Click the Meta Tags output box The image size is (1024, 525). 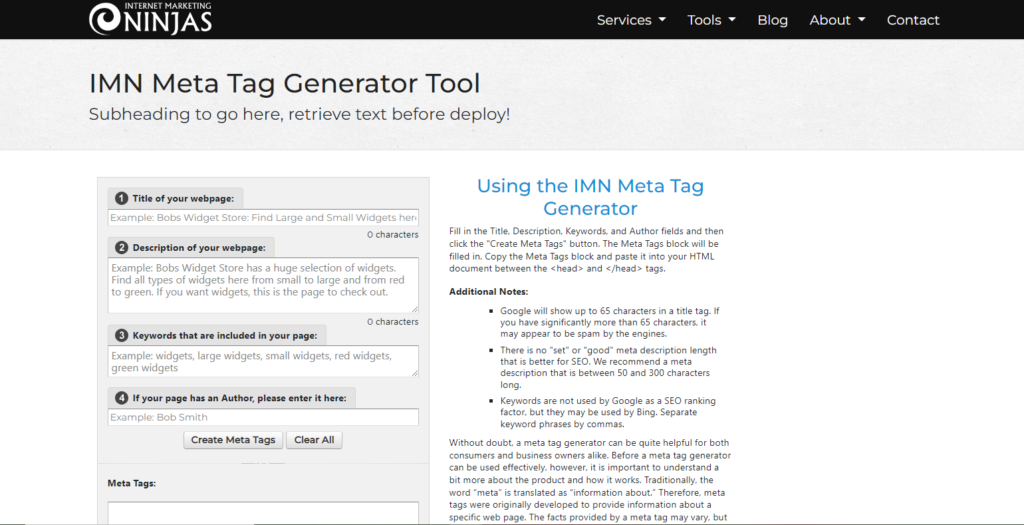[x=263, y=513]
